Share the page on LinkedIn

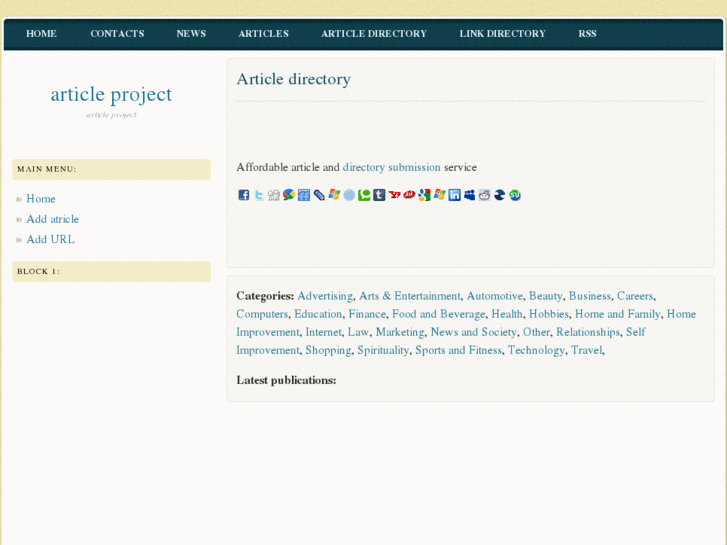[x=454, y=195]
